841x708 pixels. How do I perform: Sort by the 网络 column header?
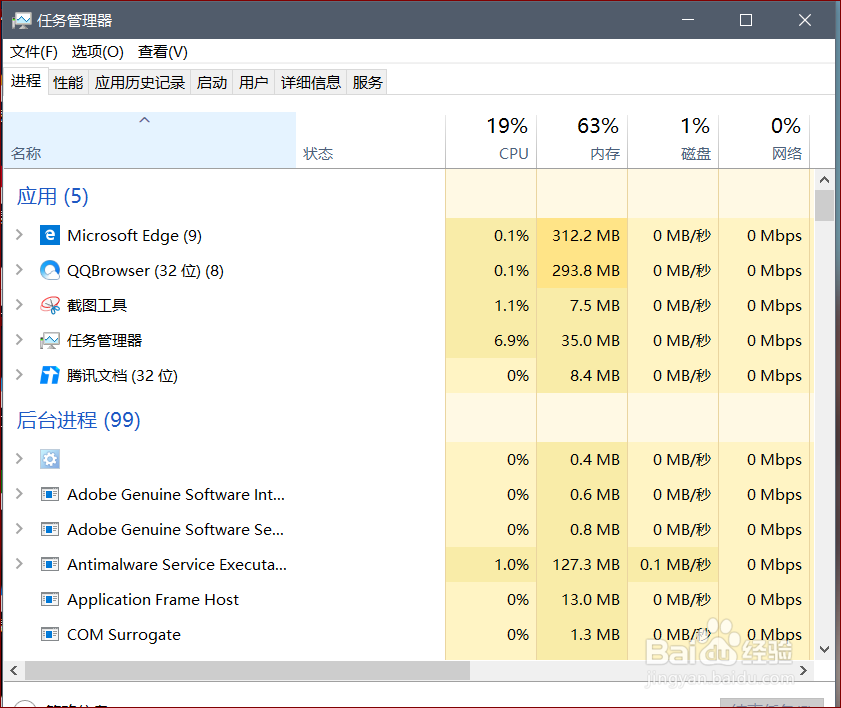pyautogui.click(x=764, y=140)
